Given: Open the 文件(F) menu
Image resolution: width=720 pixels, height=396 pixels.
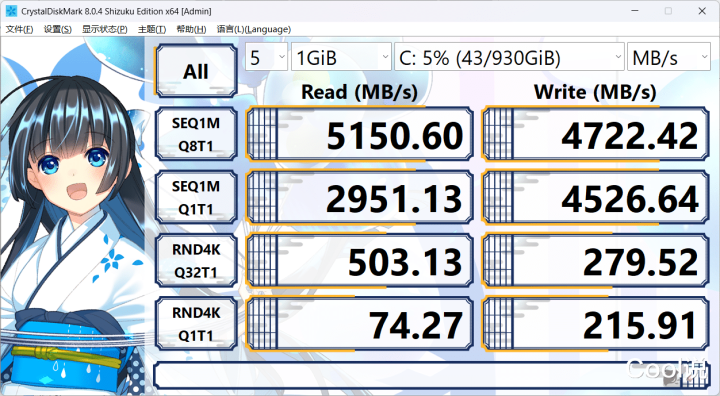Looking at the screenshot, I should point(19,29).
